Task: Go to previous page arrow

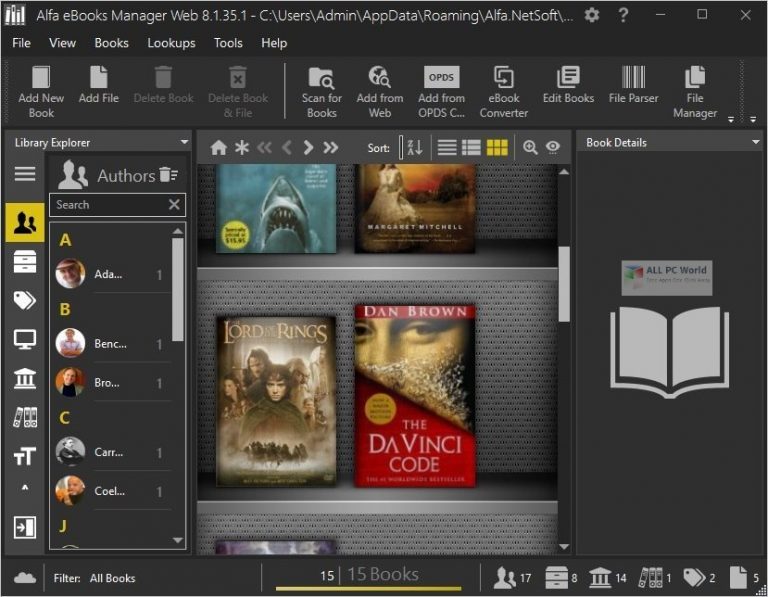Action: [287, 147]
